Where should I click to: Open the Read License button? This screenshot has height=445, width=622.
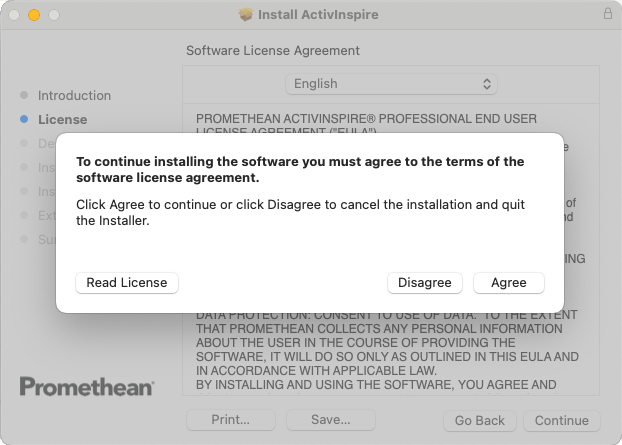point(127,283)
